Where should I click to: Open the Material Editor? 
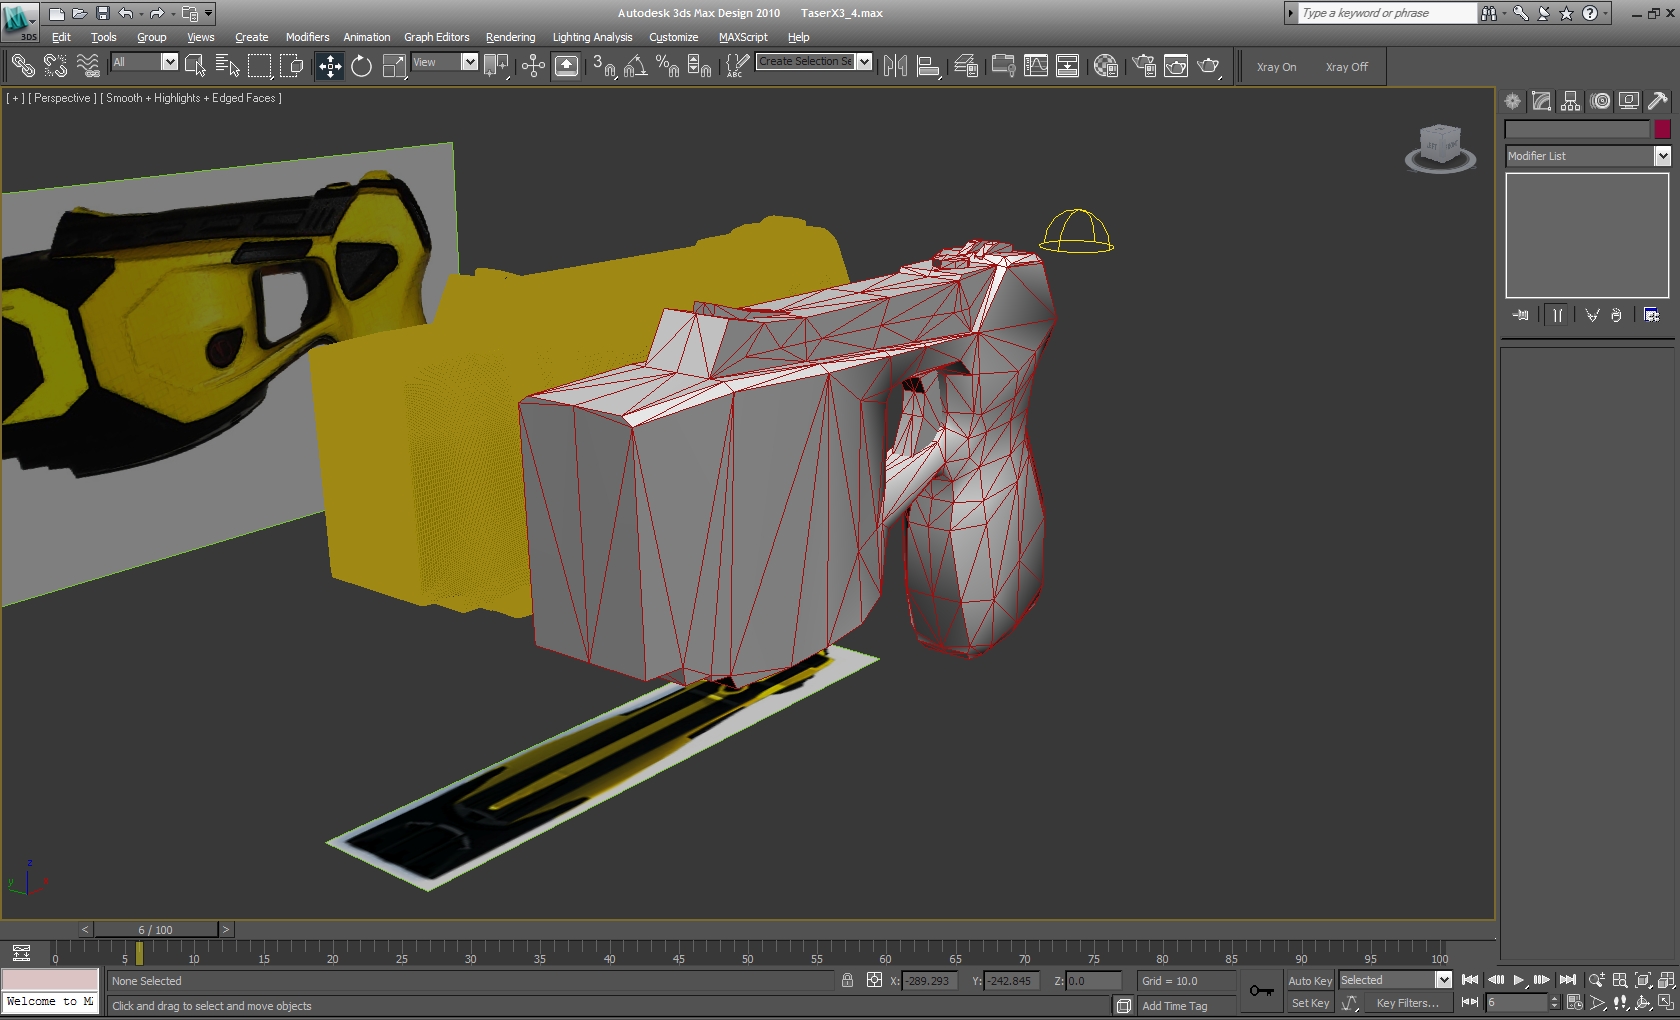(x=1105, y=67)
